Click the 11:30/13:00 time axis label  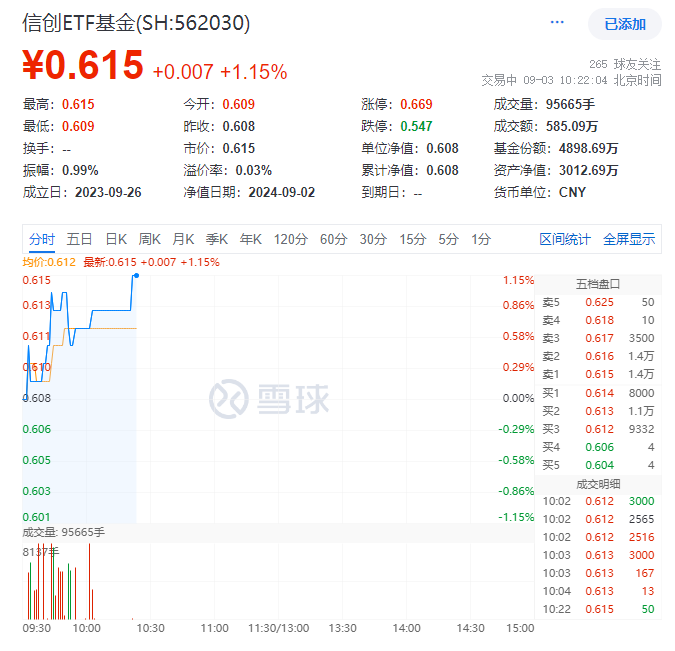279,628
